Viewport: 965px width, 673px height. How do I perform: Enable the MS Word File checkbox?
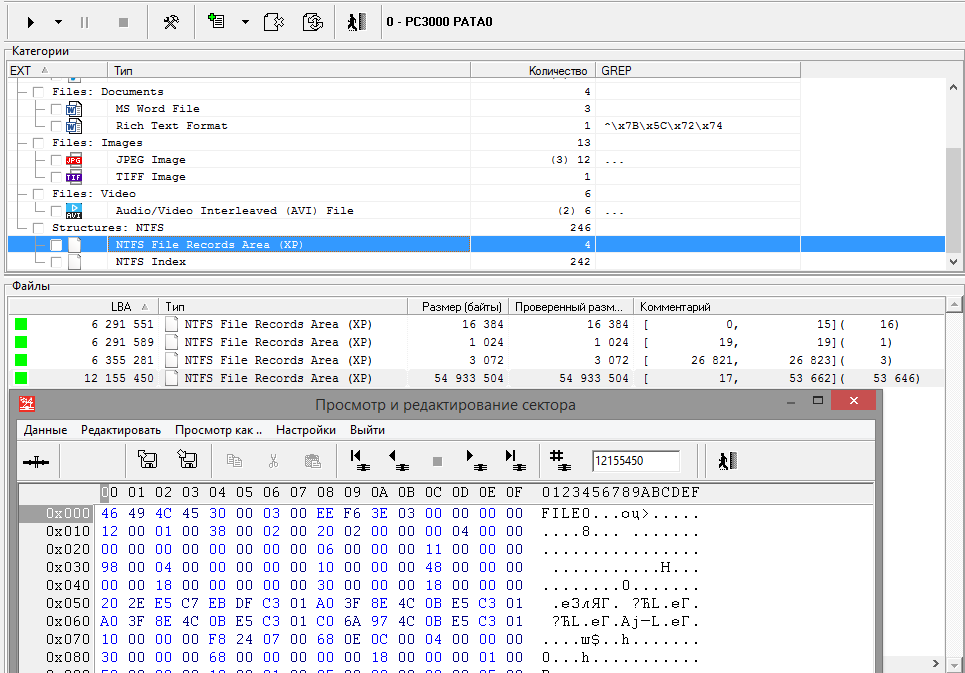[x=57, y=109]
